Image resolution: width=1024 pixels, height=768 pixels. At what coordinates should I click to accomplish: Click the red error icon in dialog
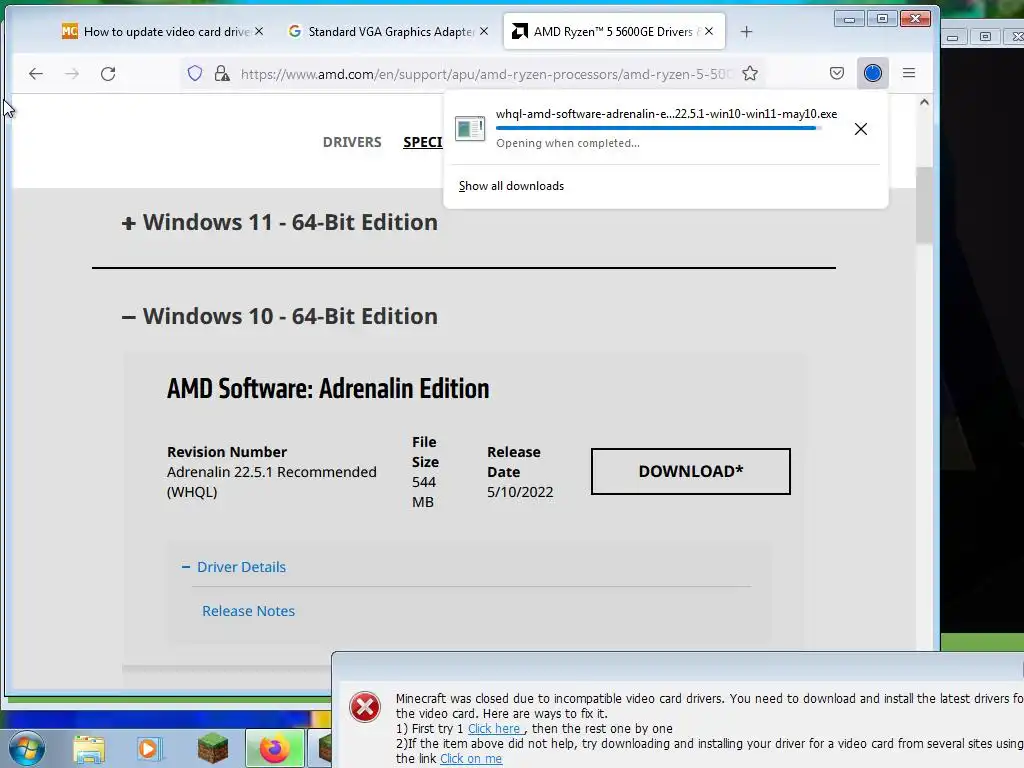tap(365, 708)
